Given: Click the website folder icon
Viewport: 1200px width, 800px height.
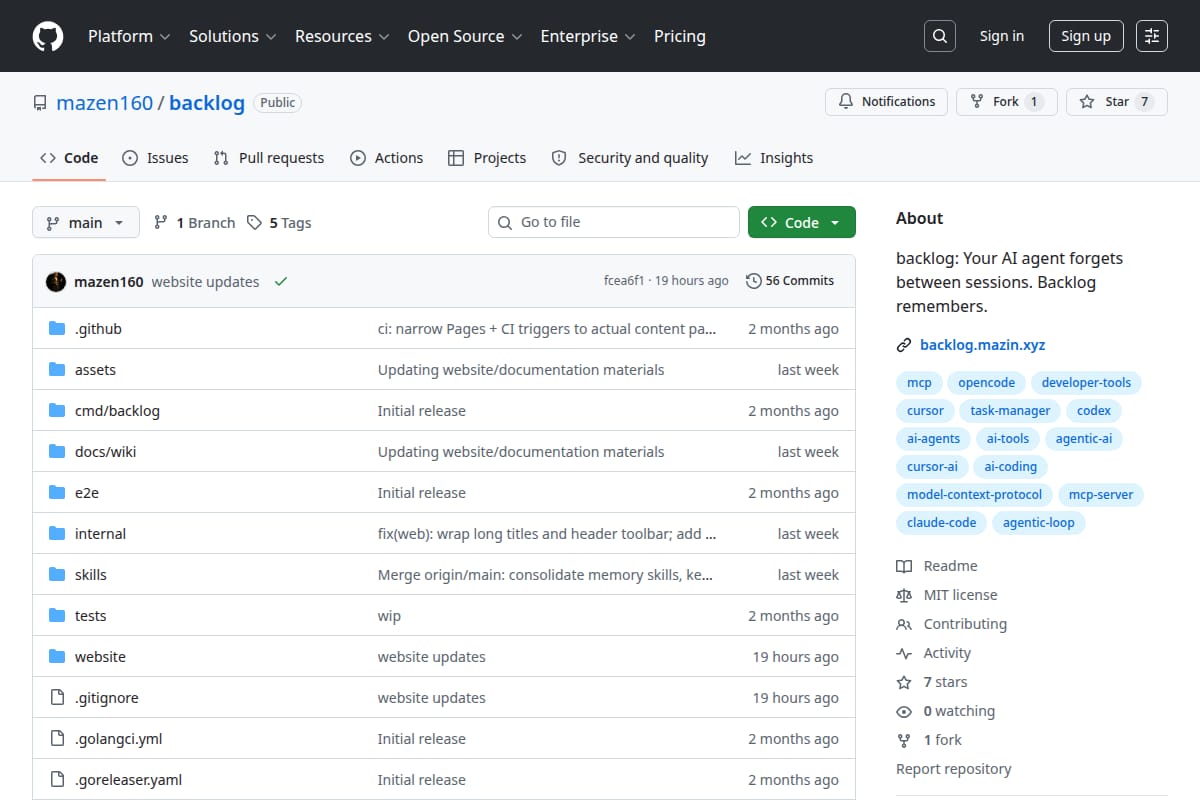Looking at the screenshot, I should (x=57, y=657).
